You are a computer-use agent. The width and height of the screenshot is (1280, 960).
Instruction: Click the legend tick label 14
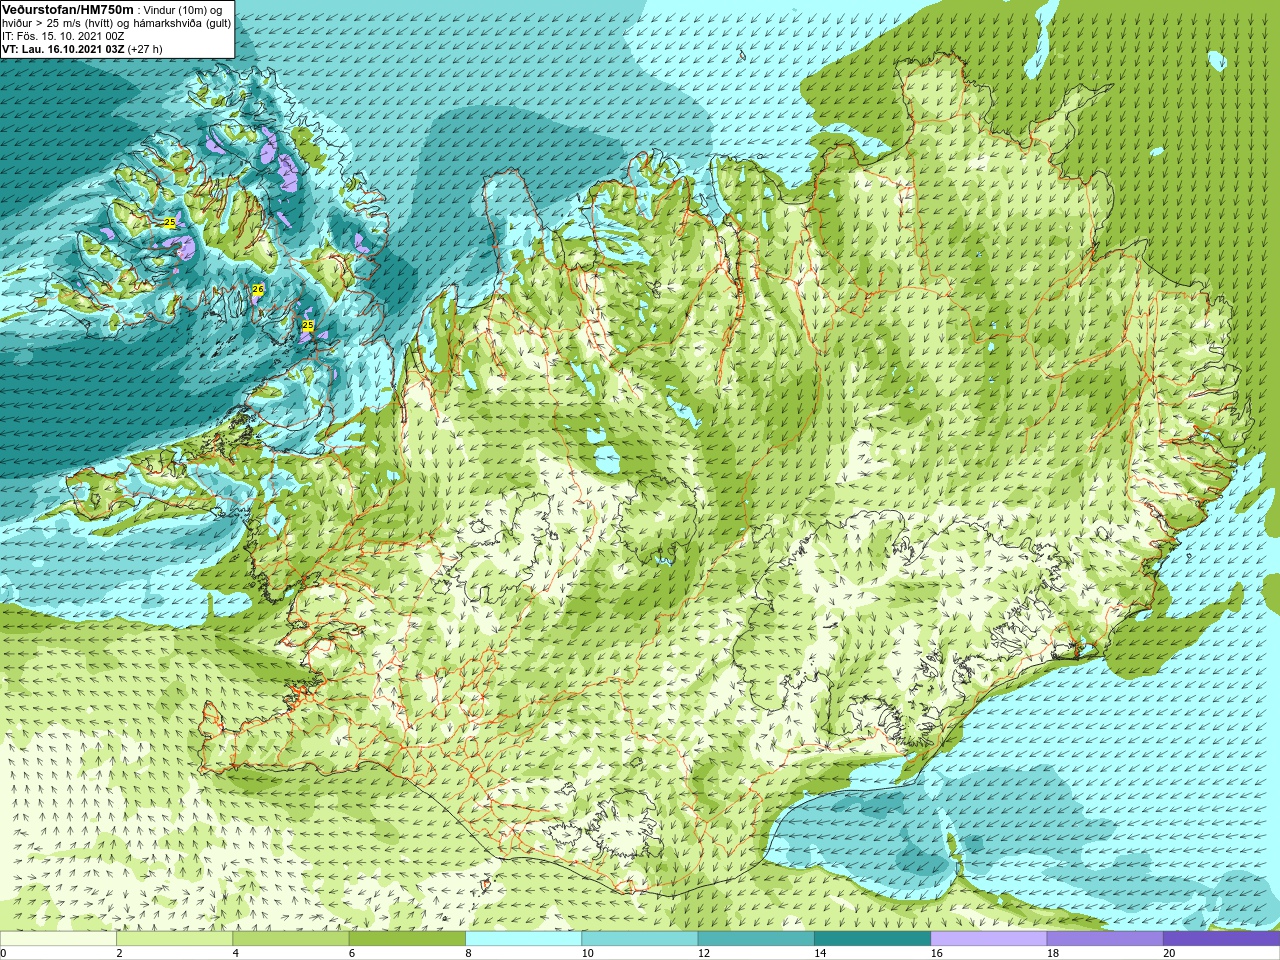tap(820, 953)
